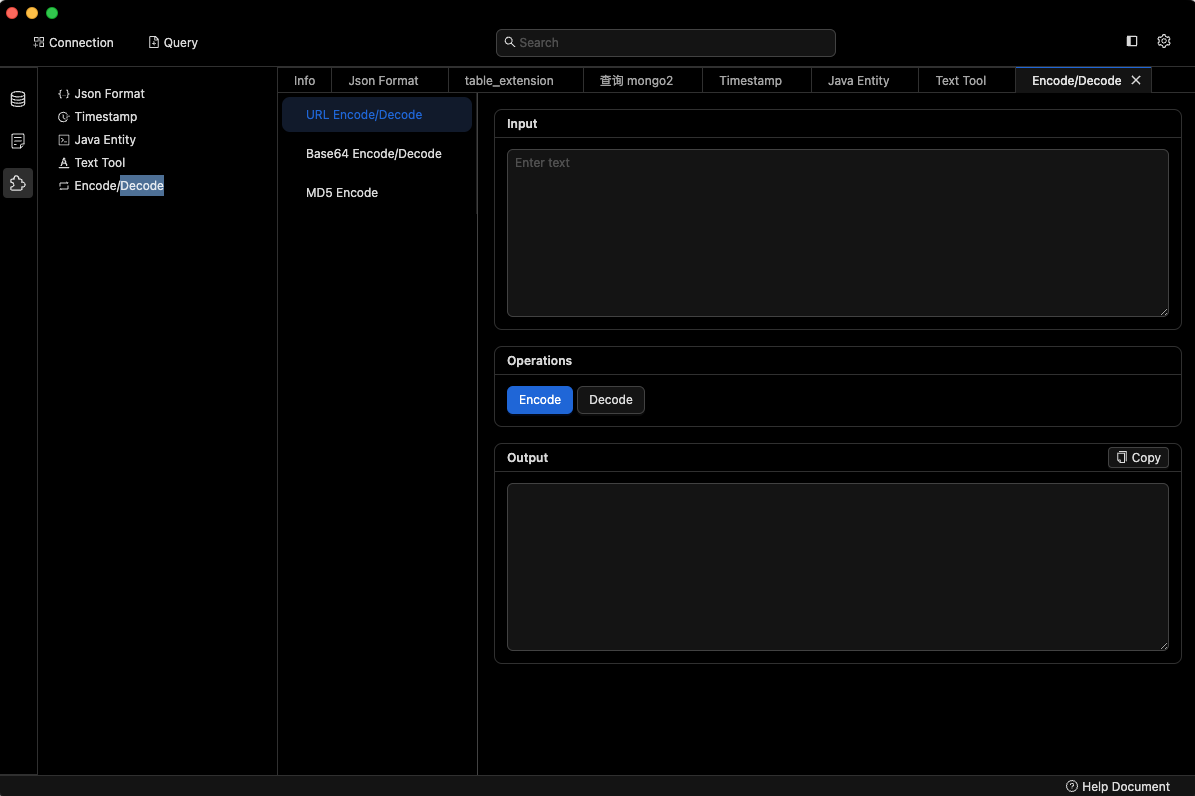
Task: Copy the output text
Action: (x=1138, y=457)
